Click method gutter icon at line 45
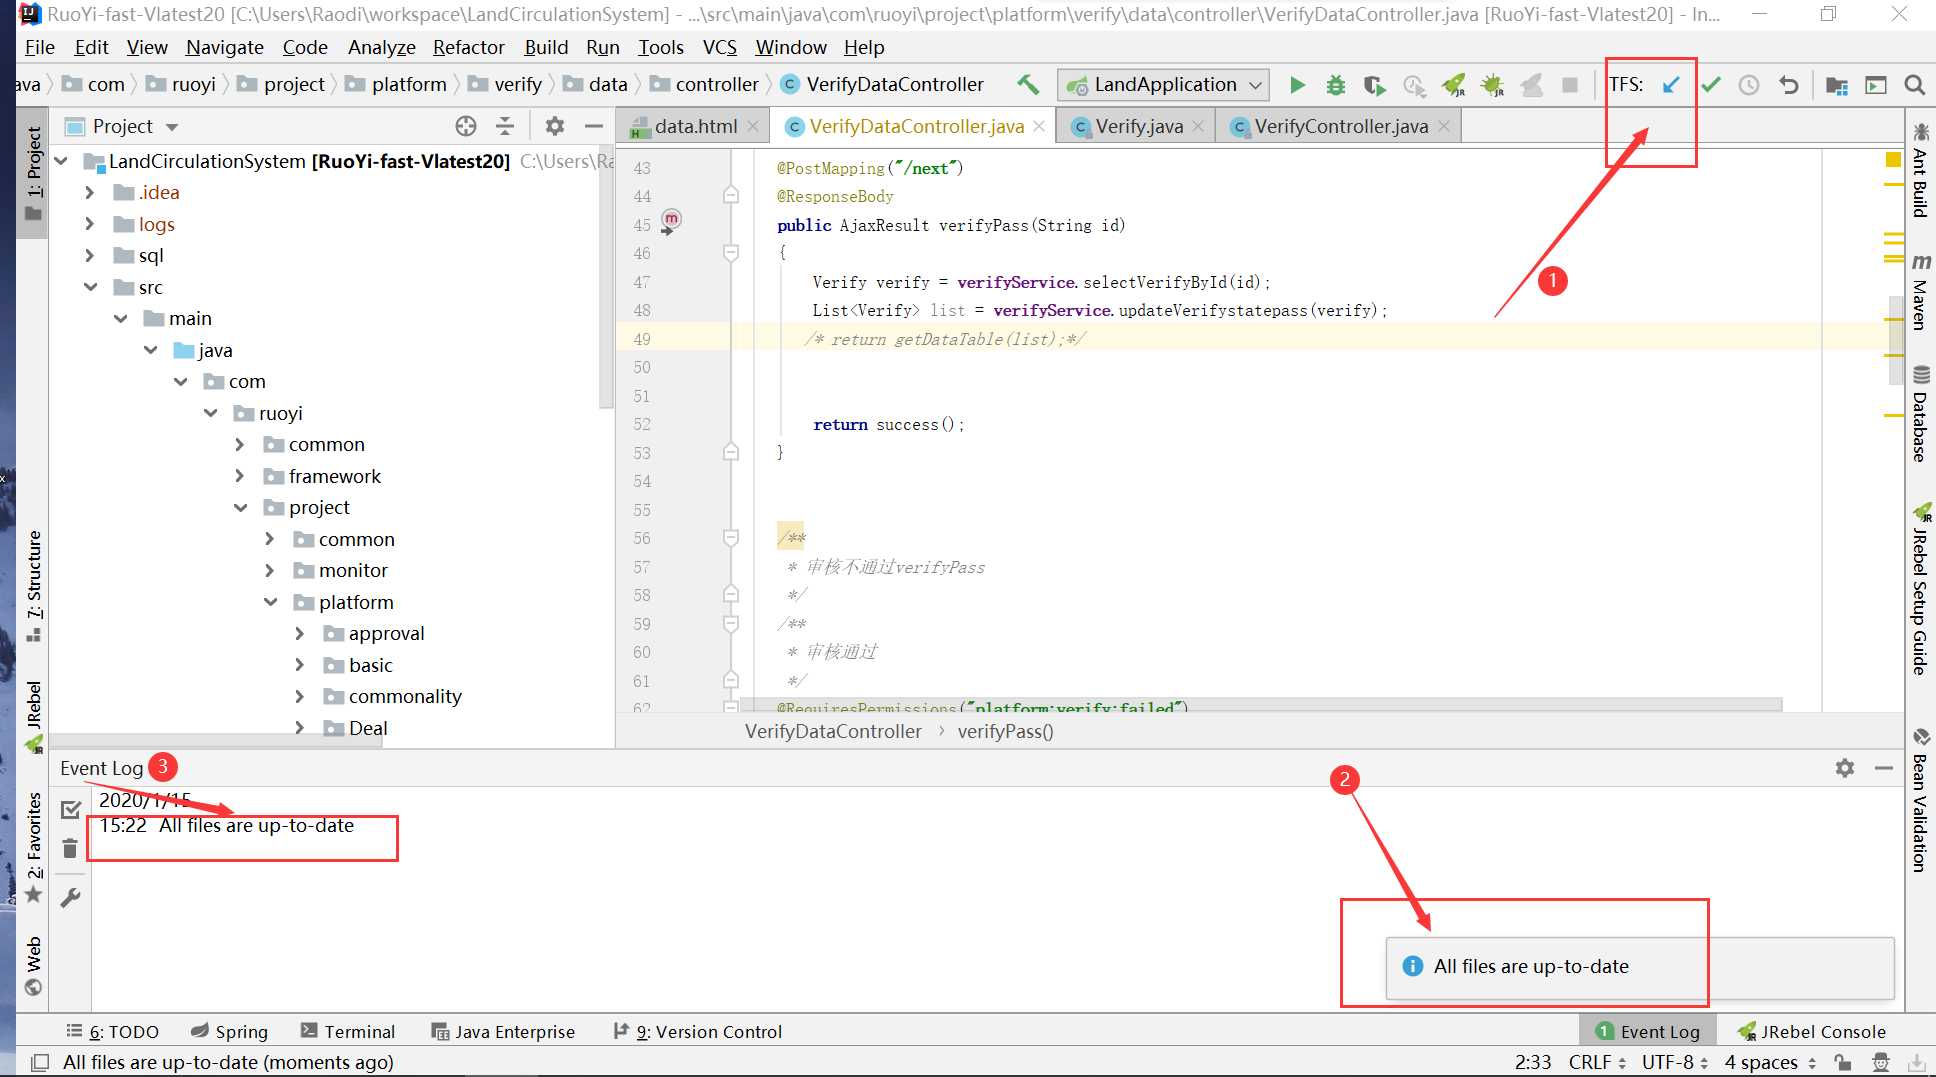Image resolution: width=1936 pixels, height=1077 pixels. [670, 222]
